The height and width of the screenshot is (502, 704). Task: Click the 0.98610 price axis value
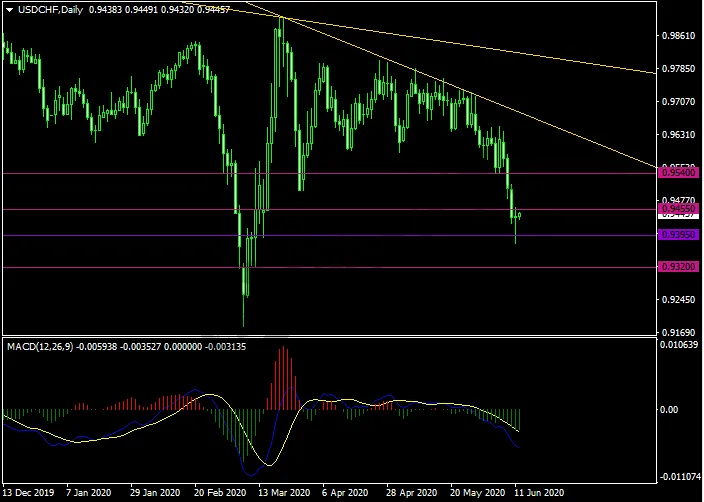[678, 35]
